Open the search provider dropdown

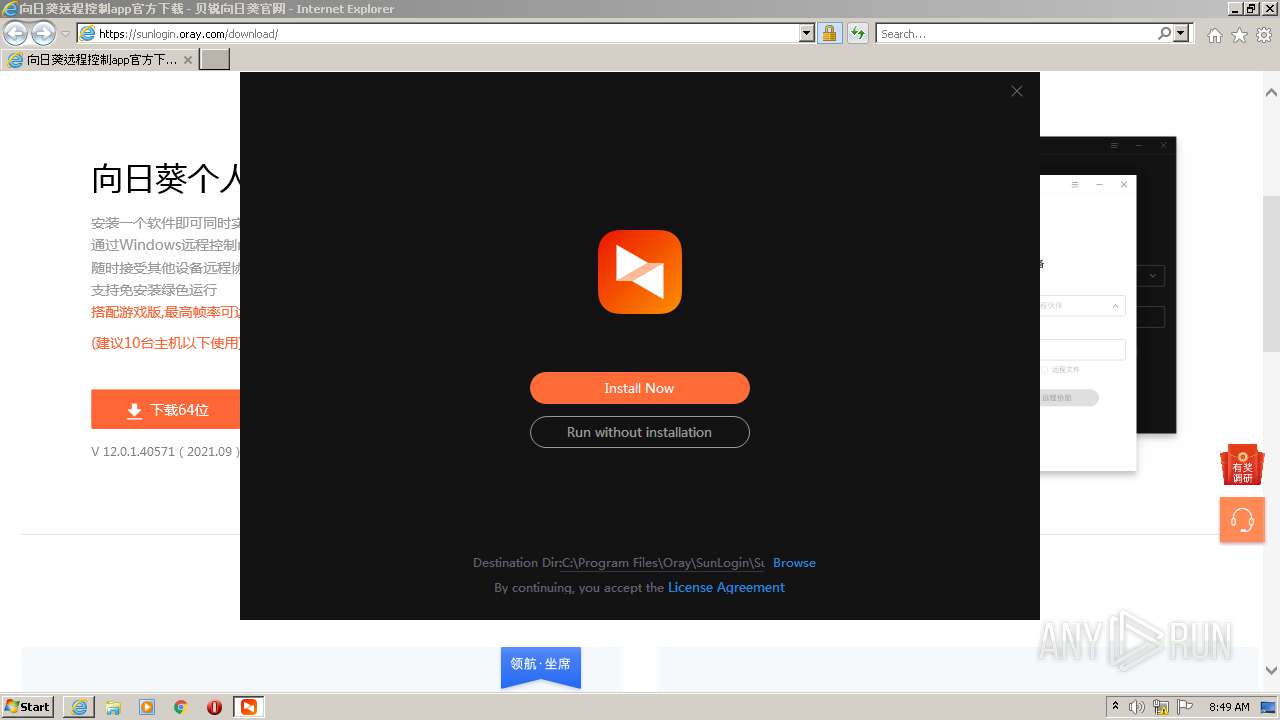[x=1182, y=34]
